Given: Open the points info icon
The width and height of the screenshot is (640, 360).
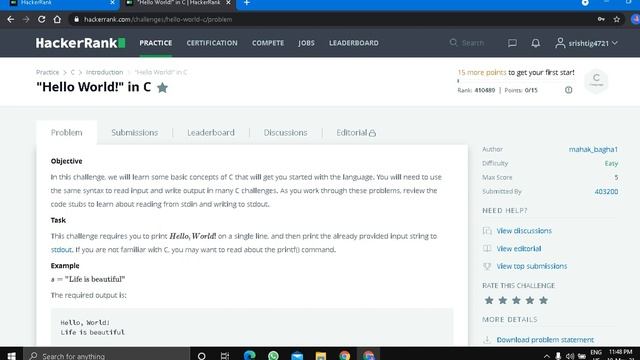Looking at the screenshot, I should pos(569,90).
